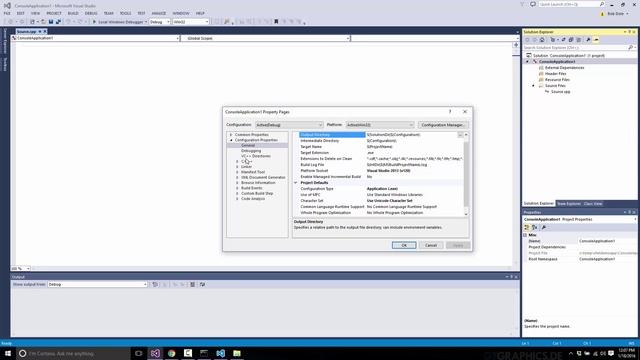
Task: Expand the Build Events node
Action: pyautogui.click(x=237, y=188)
